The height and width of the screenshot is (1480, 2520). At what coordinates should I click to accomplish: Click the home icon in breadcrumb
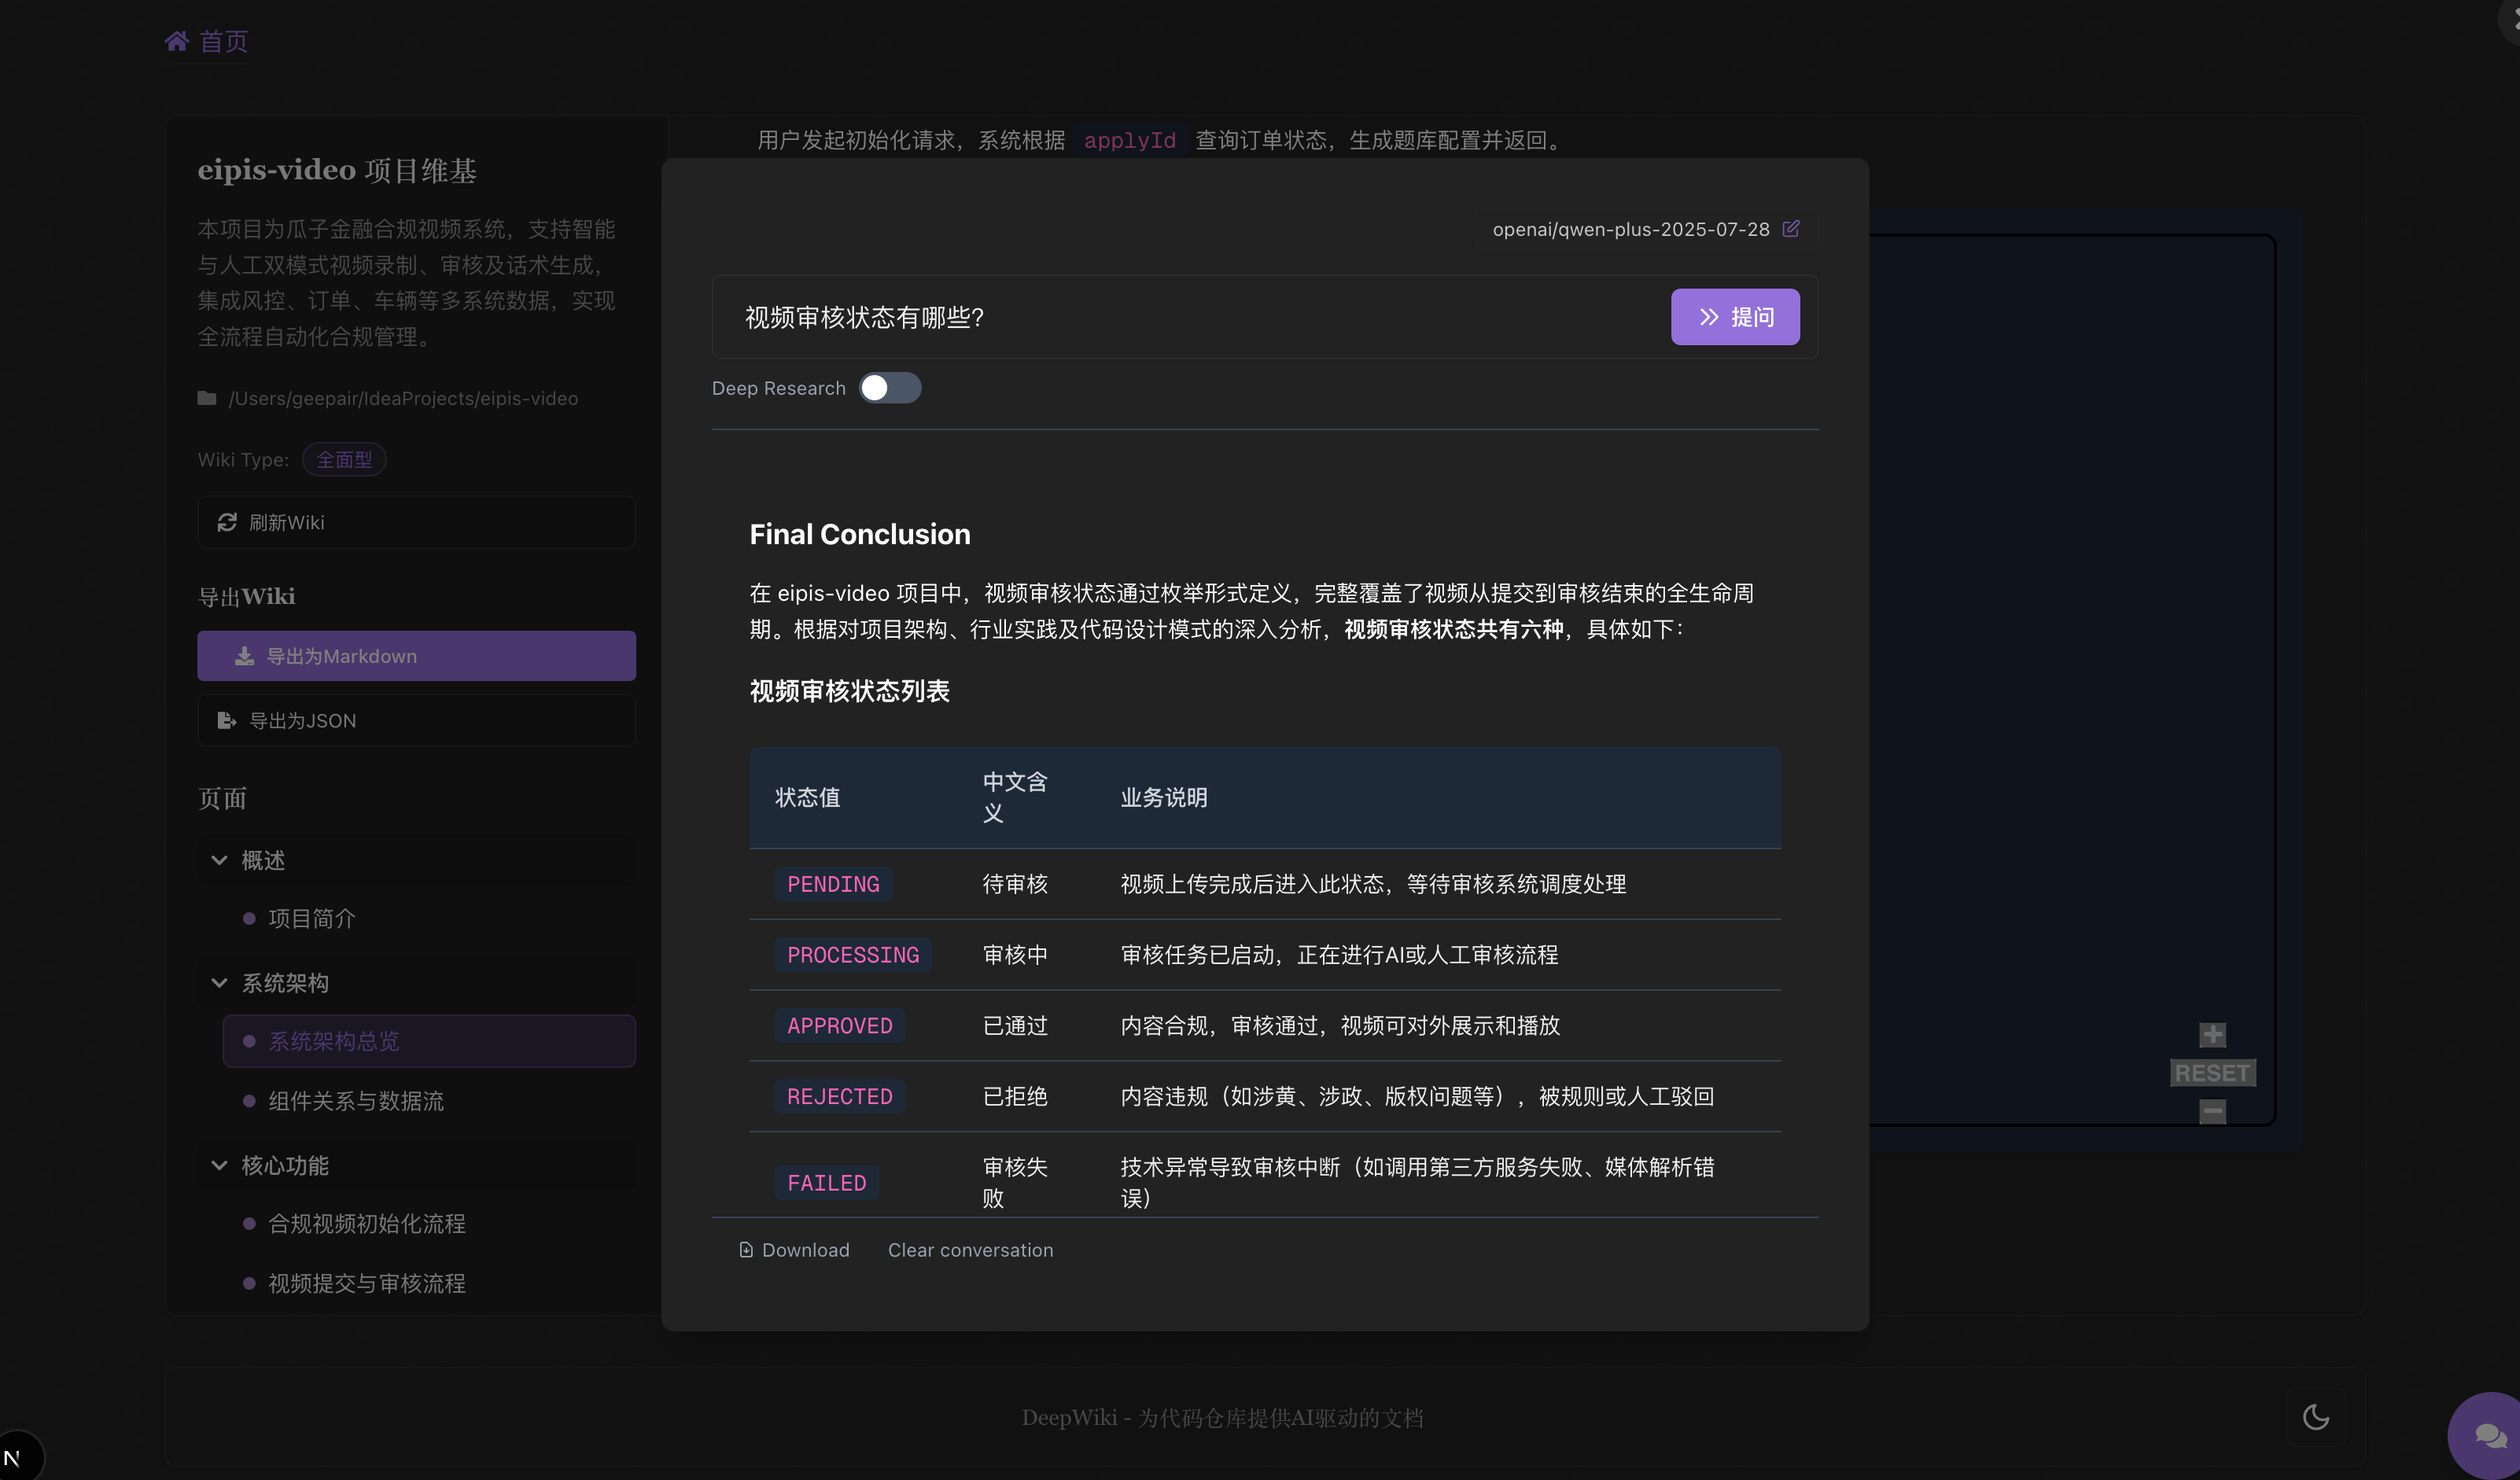176,41
